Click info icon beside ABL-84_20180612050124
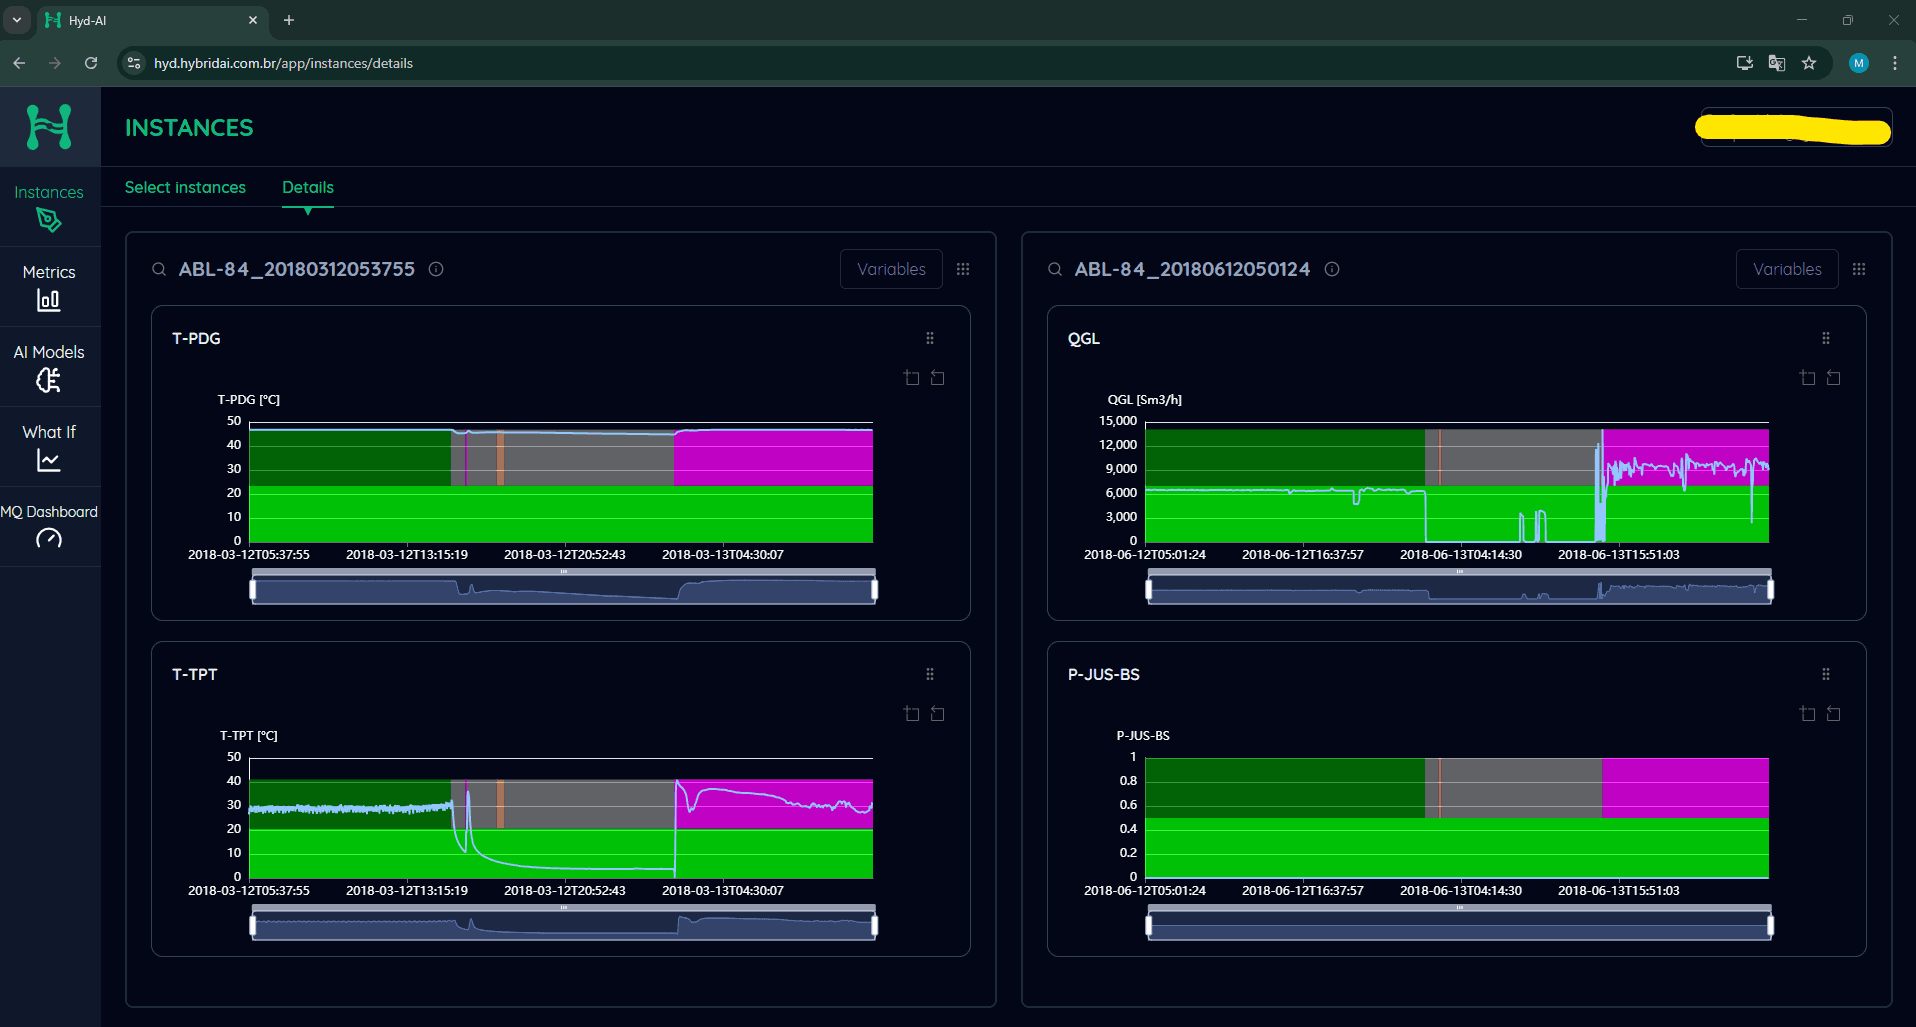 (x=1332, y=269)
